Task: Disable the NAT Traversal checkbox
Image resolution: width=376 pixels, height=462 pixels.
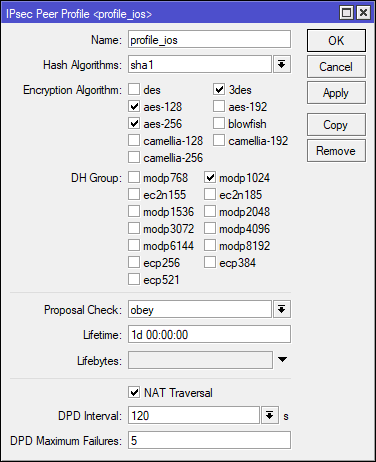Action: pyautogui.click(x=134, y=392)
